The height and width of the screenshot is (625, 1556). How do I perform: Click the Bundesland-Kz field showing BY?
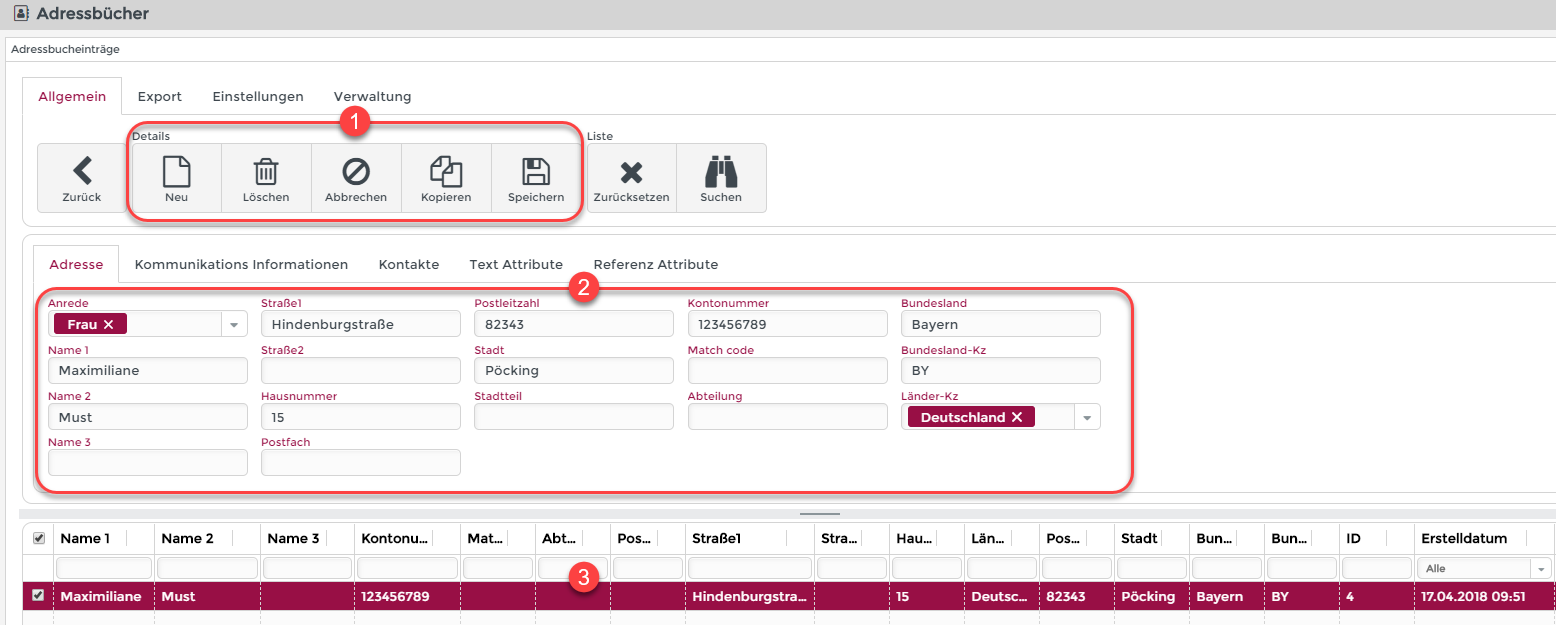(1001, 370)
